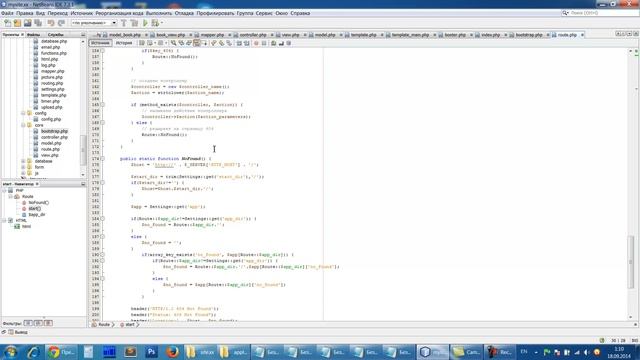Click code fold toggle at line 174
The height and width of the screenshot is (360, 640).
102,158
